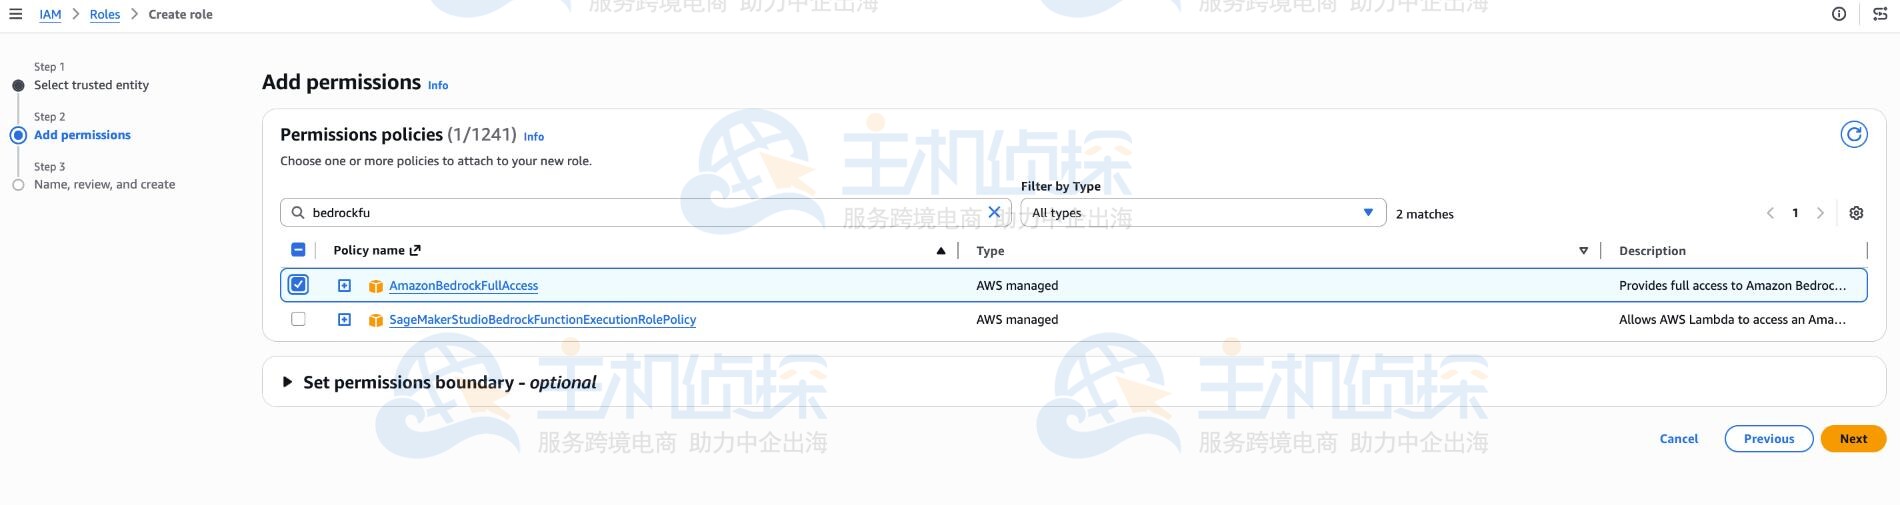Image resolution: width=1900 pixels, height=505 pixels.
Task: Click the search magnifier icon
Action: (x=298, y=212)
